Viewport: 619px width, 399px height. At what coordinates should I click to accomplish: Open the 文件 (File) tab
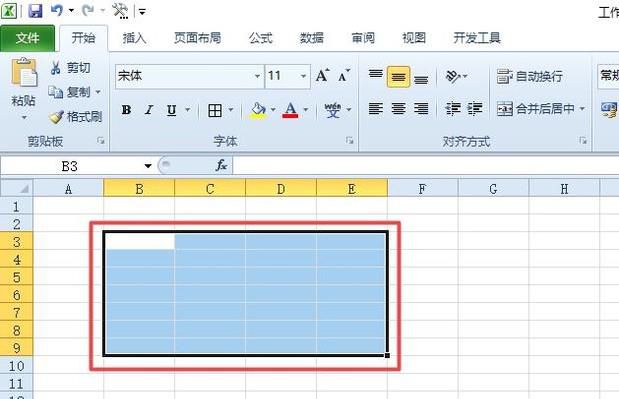[x=28, y=38]
